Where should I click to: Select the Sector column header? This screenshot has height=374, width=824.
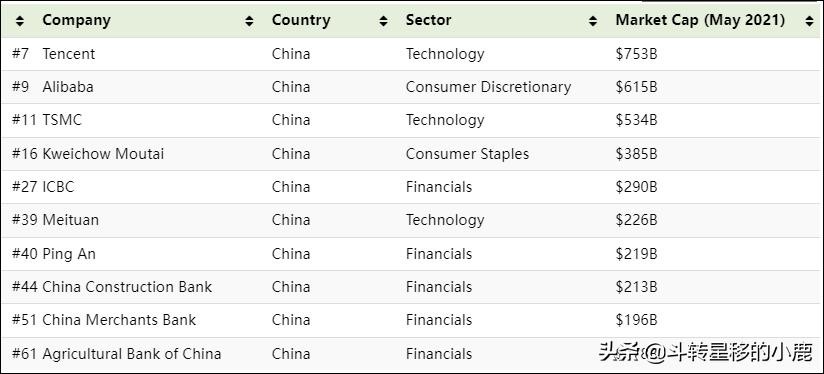[x=428, y=20]
